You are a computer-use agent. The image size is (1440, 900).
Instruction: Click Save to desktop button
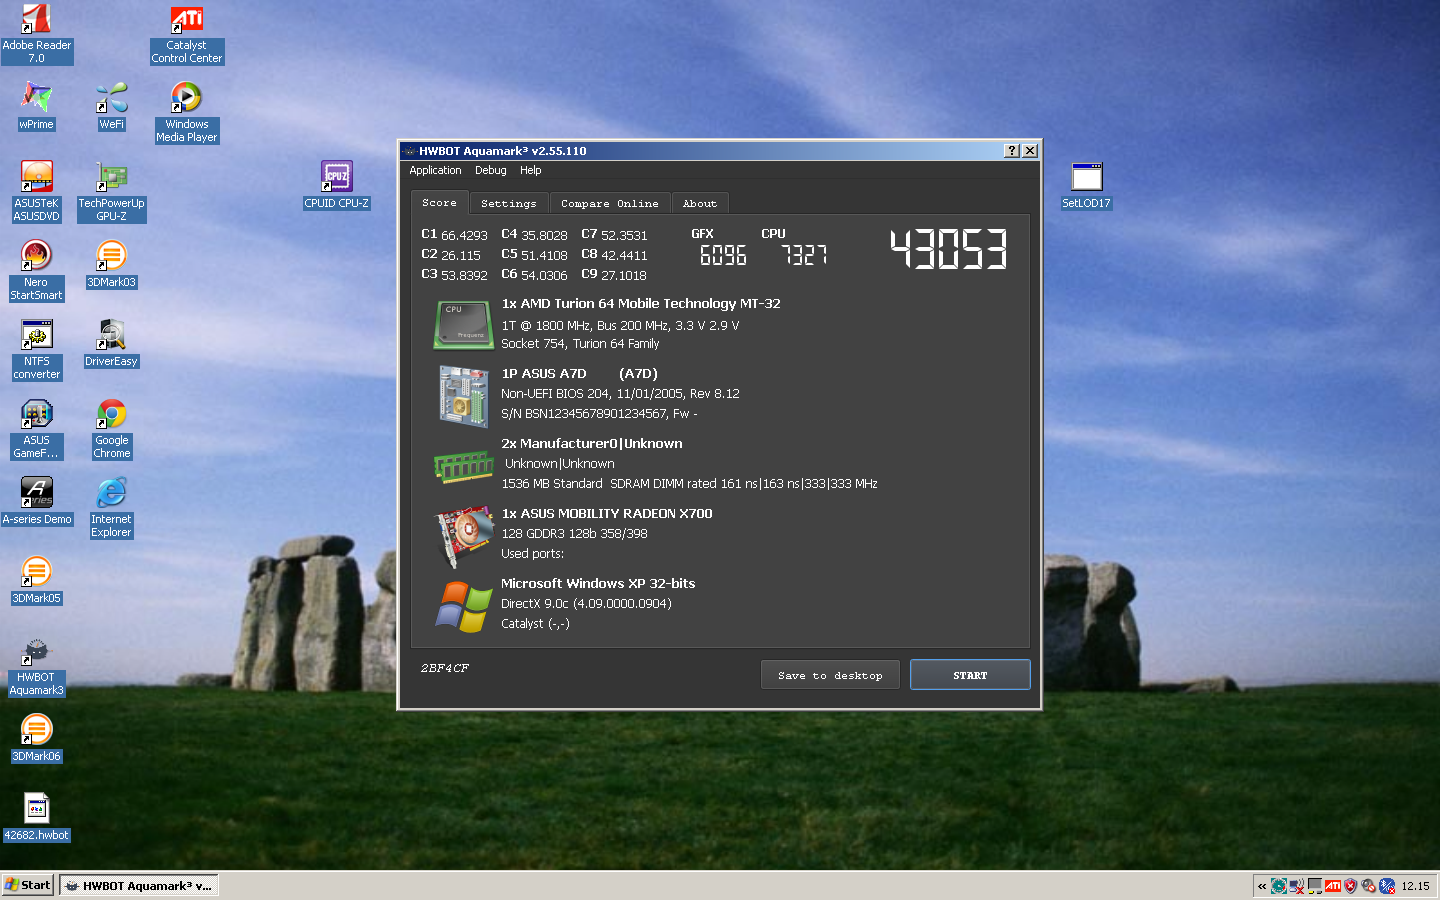(x=830, y=675)
